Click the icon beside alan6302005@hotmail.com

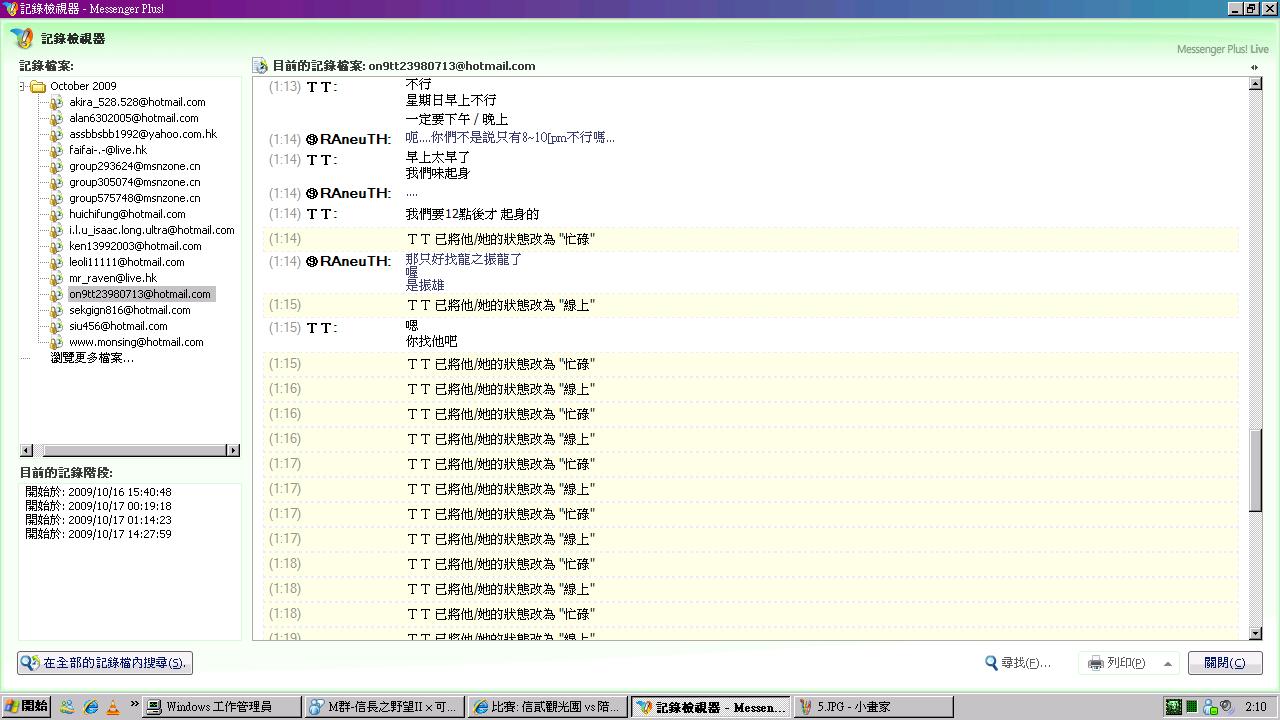click(x=57, y=118)
